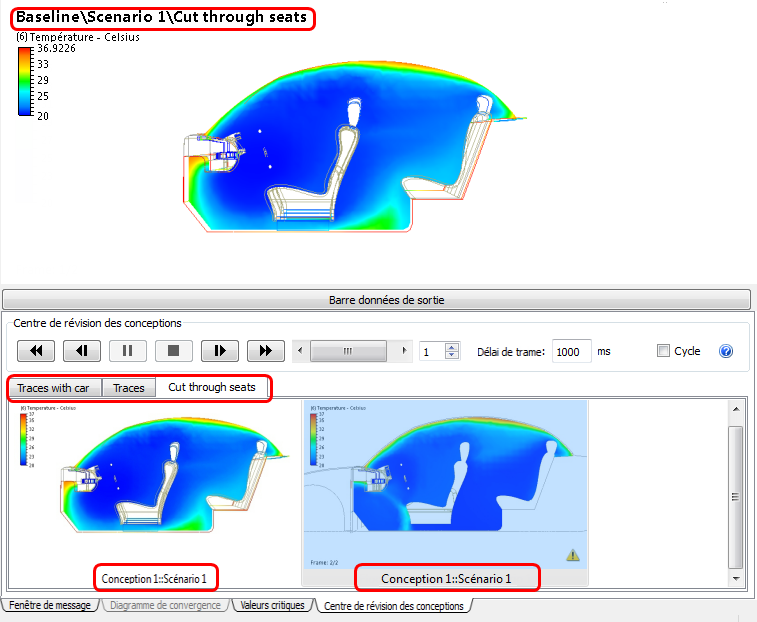The width and height of the screenshot is (757, 622).
Task: Stop the animation playback
Action: (173, 351)
